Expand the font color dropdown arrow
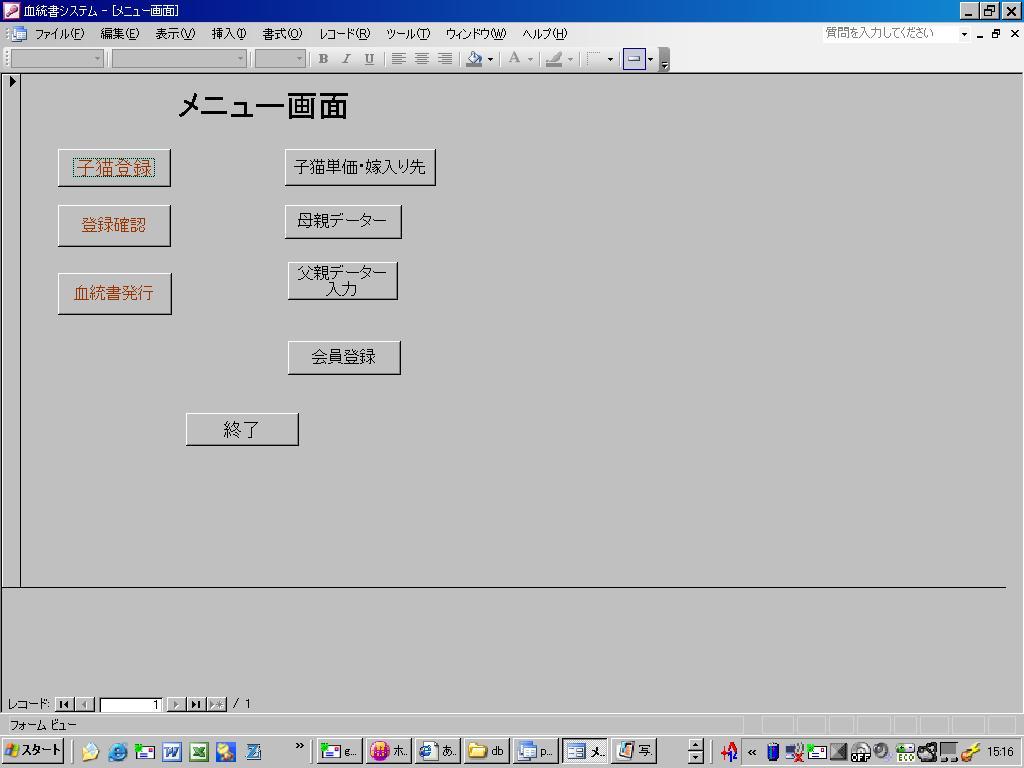 pyautogui.click(x=530, y=59)
